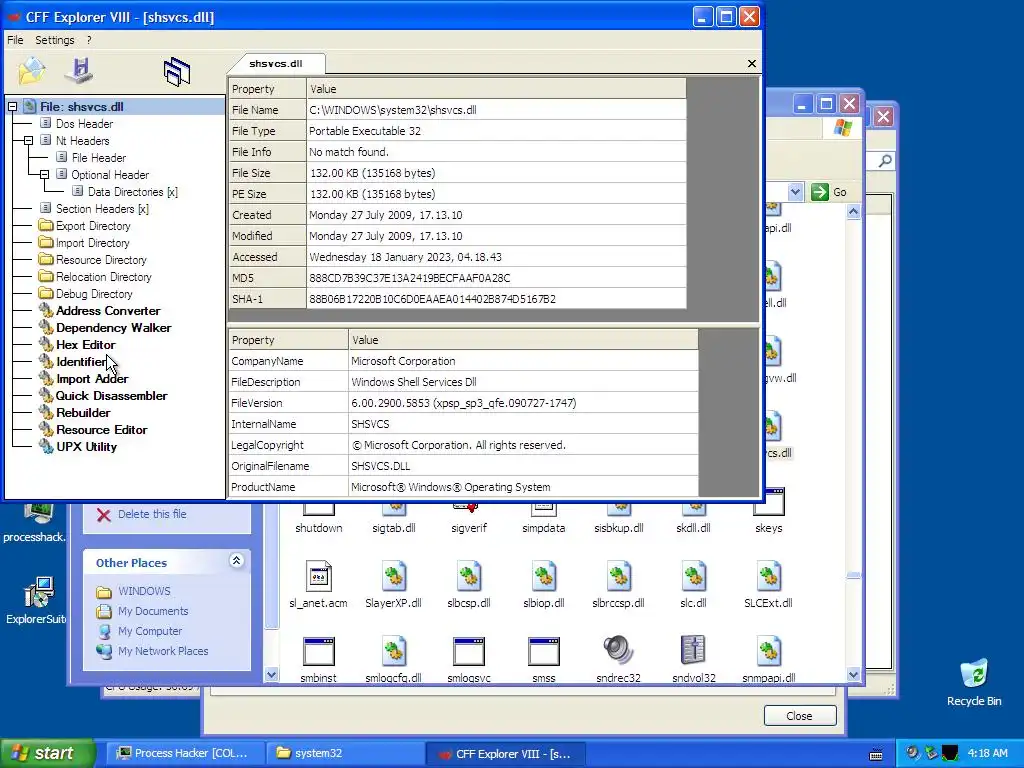Click the MD5 hash value cell
The image size is (1024, 768).
click(x=496, y=278)
